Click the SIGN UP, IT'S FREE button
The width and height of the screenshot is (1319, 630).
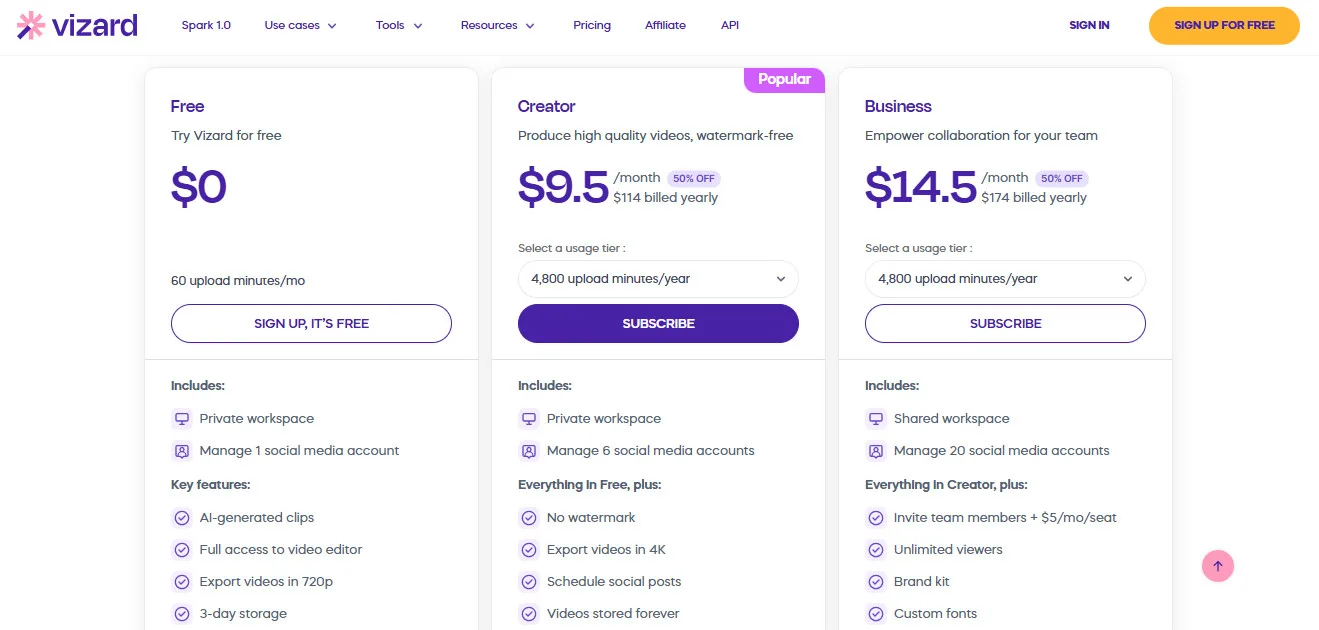click(311, 323)
